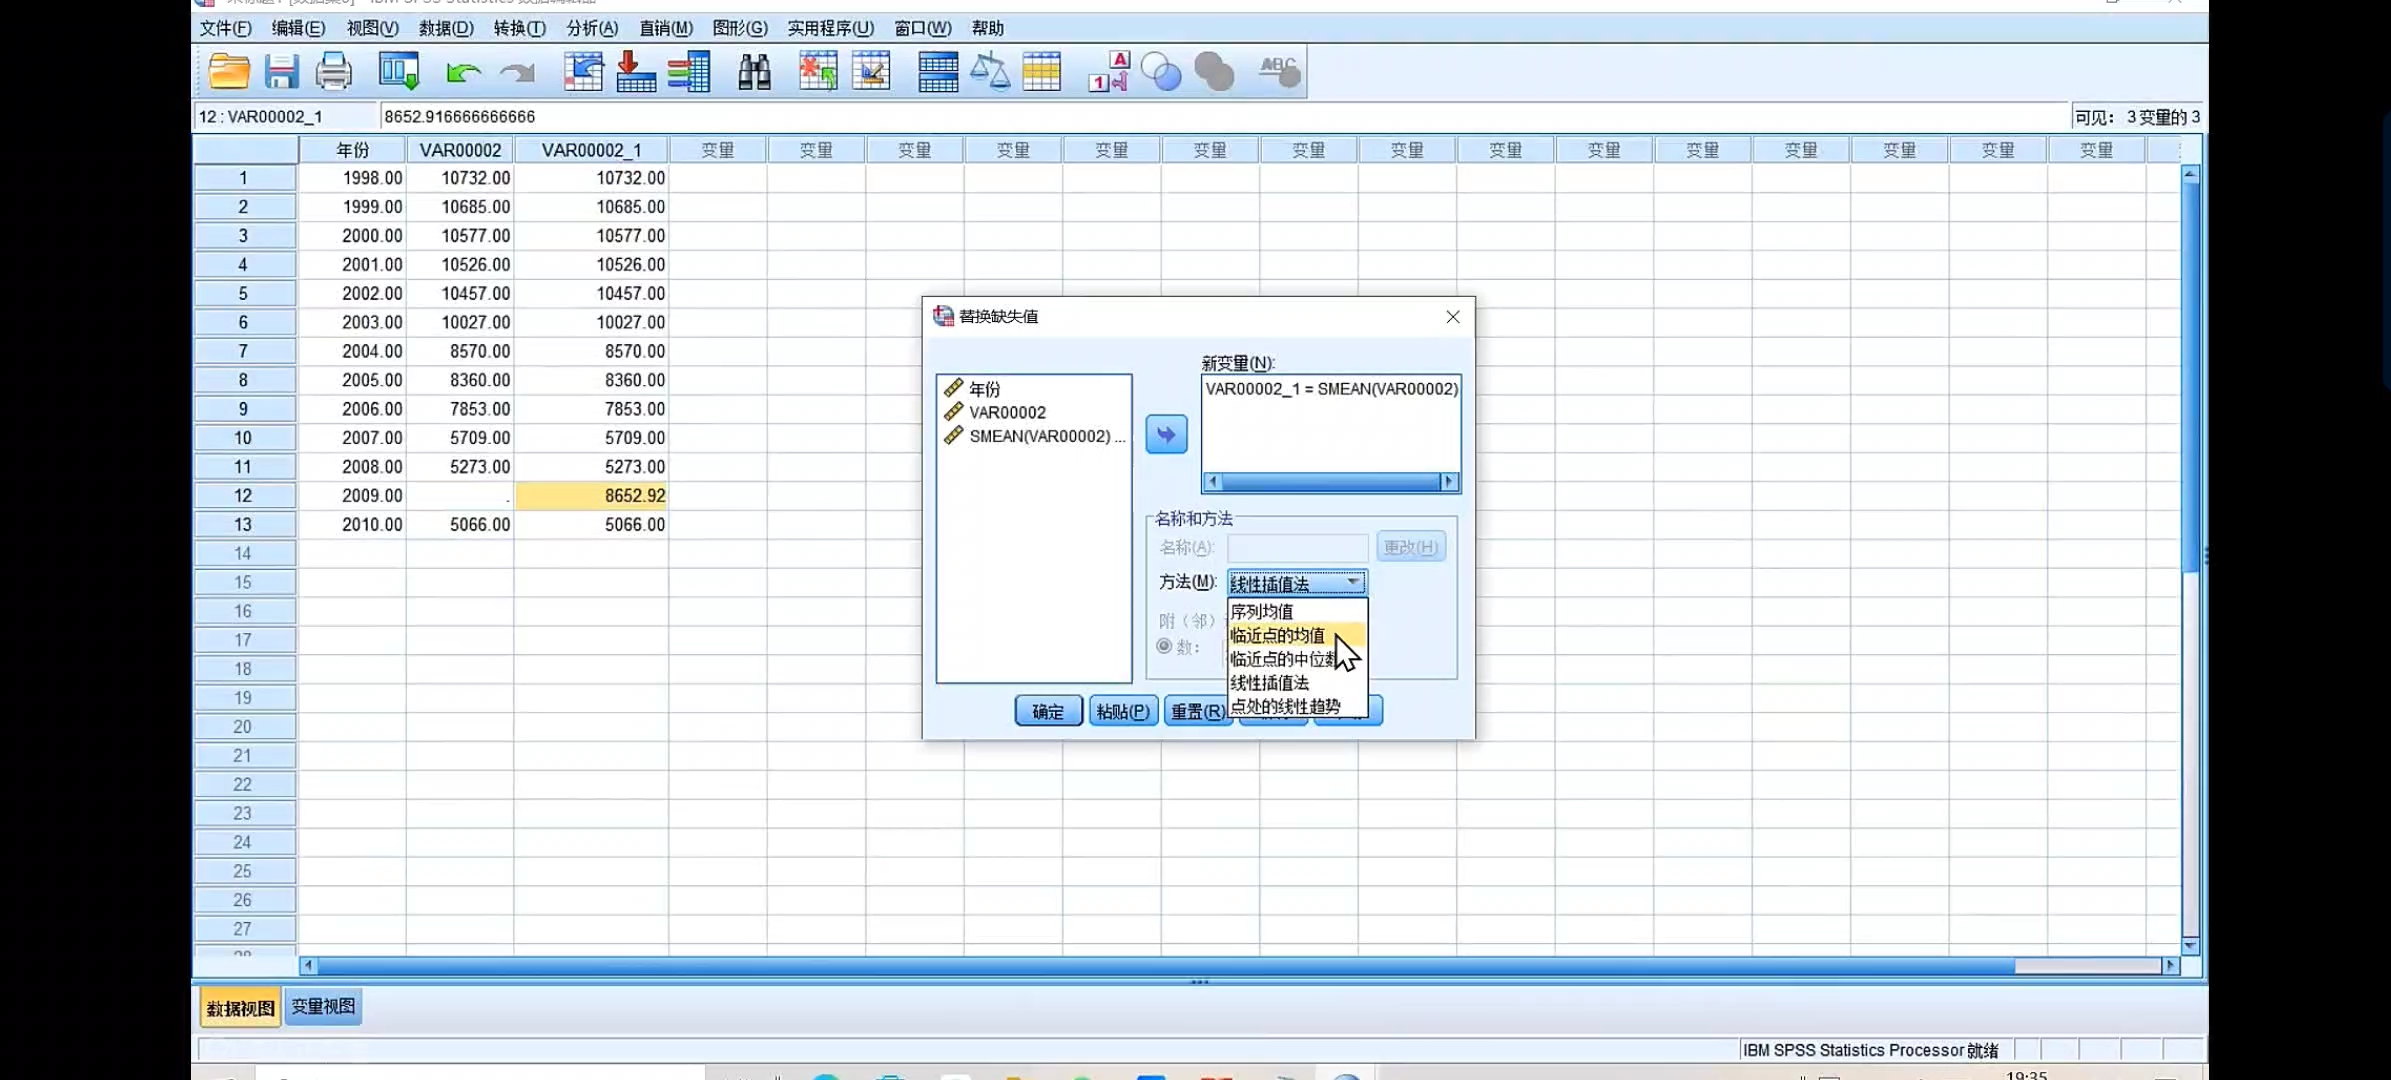Click the Save floppy disk icon
Image resolution: width=2391 pixels, height=1080 pixels.
coord(281,72)
